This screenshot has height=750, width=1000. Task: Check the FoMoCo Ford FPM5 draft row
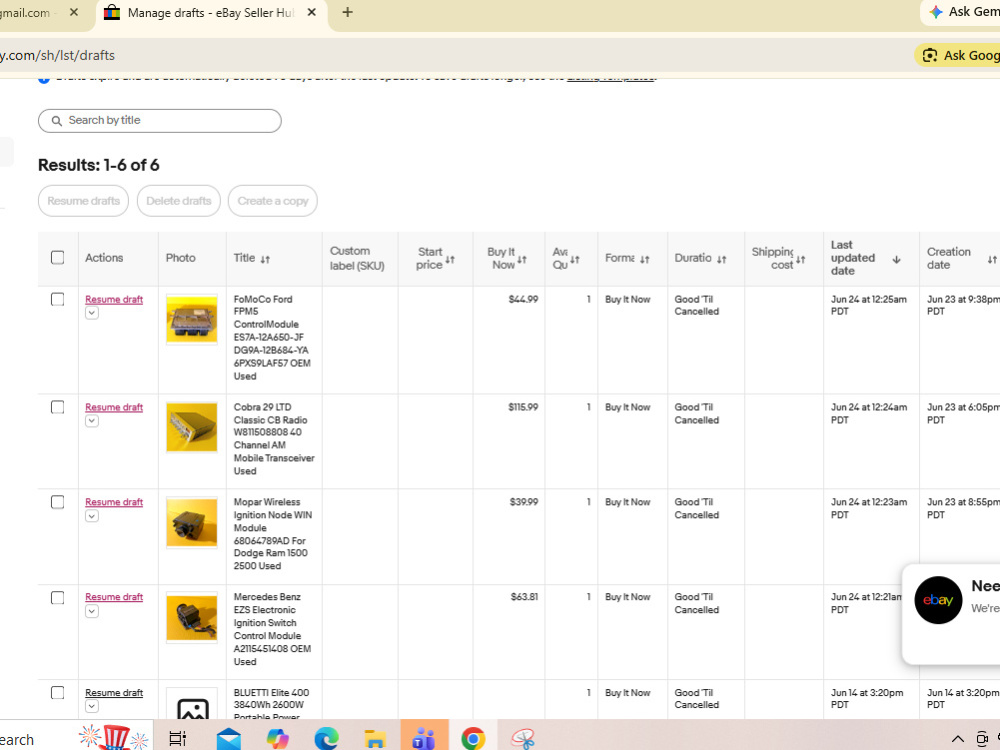[57, 299]
